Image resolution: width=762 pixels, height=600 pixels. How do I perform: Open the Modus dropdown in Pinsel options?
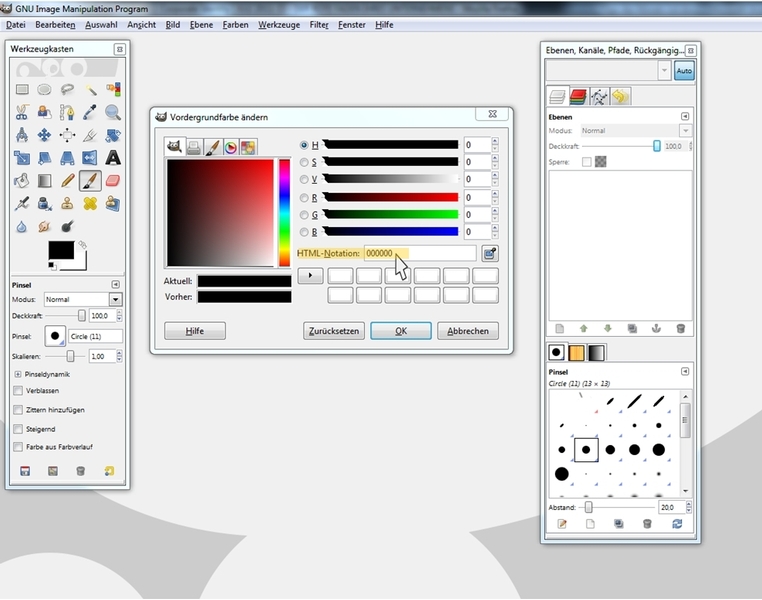point(83,299)
